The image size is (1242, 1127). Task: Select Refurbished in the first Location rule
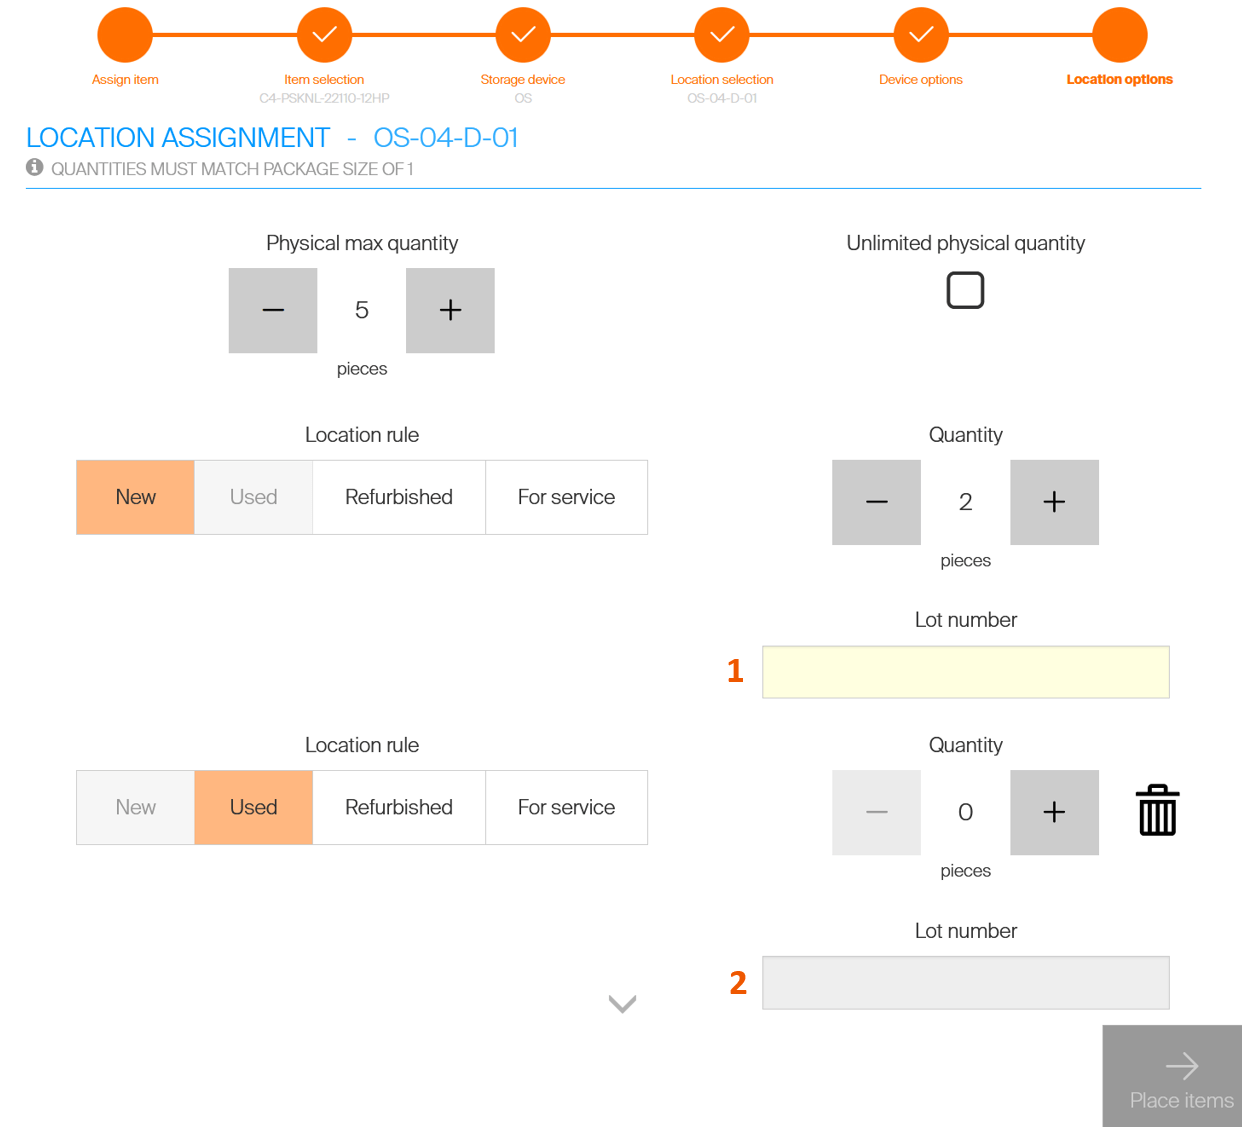399,497
